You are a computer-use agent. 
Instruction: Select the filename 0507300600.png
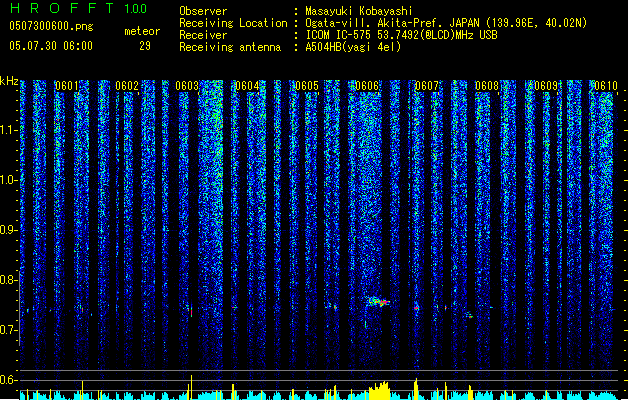click(51, 26)
